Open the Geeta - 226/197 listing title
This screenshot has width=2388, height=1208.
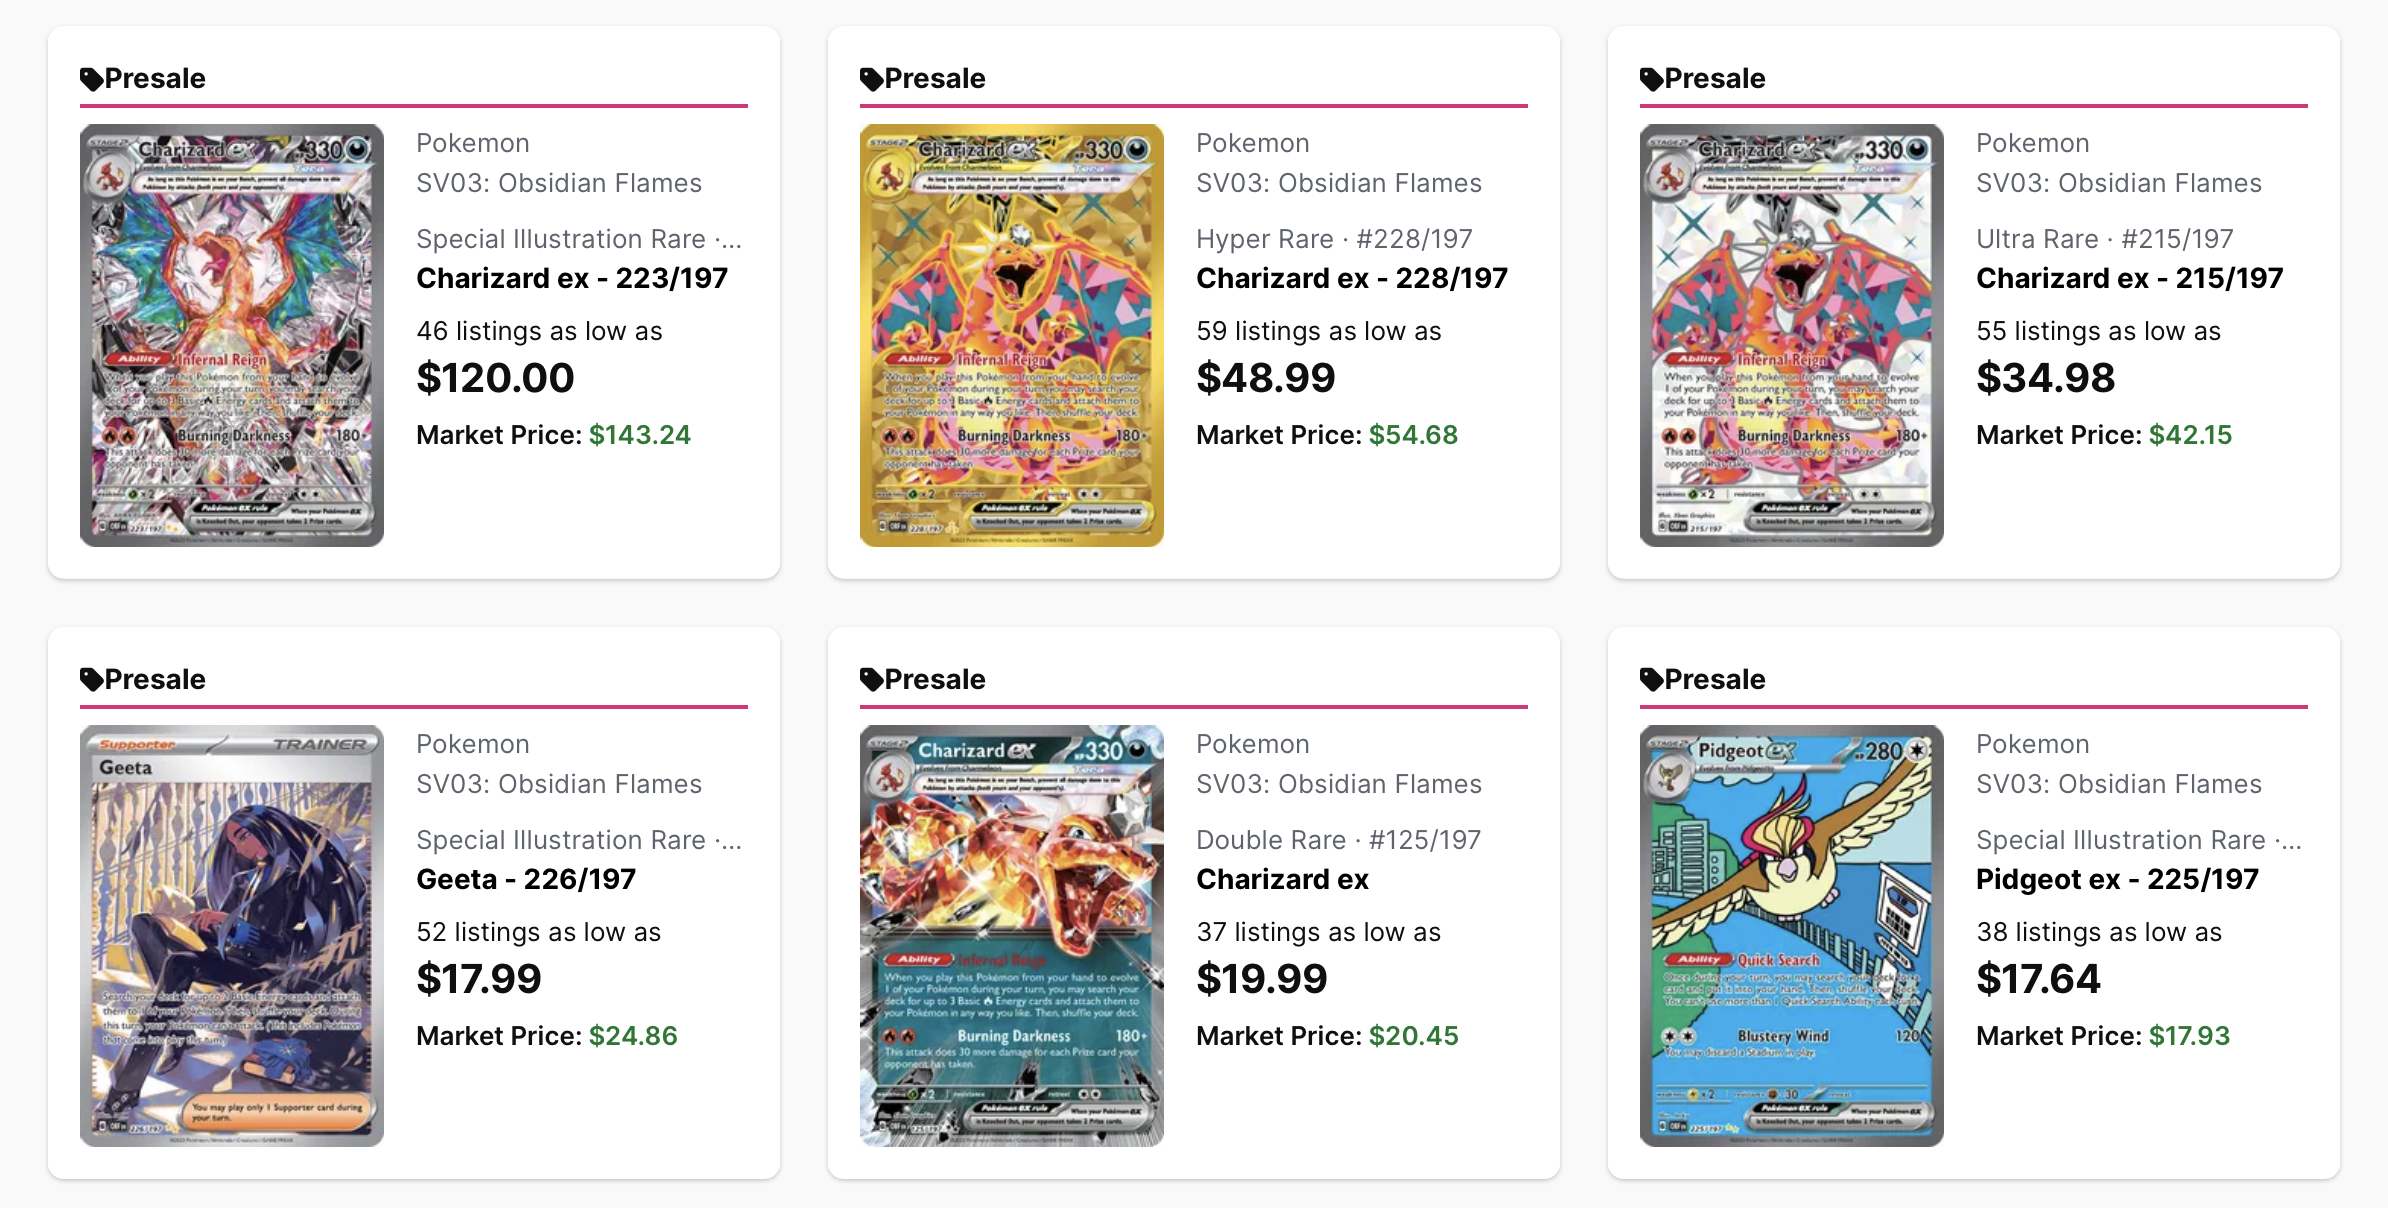click(x=526, y=879)
